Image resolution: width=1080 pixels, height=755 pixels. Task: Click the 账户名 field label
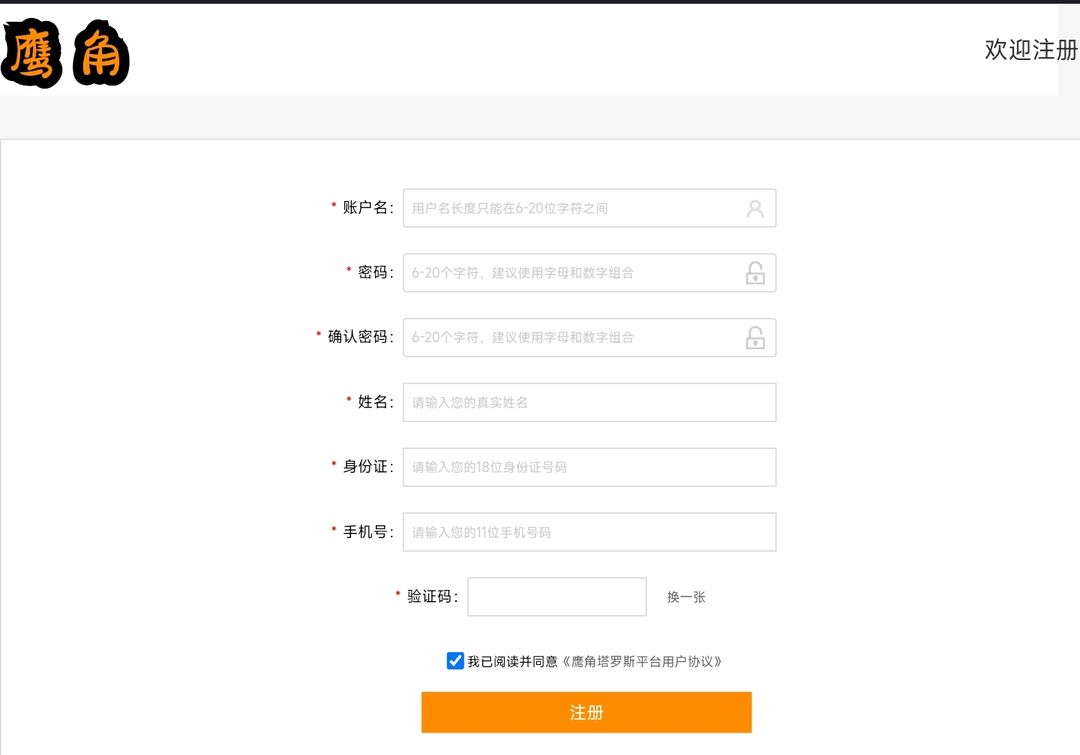point(367,208)
